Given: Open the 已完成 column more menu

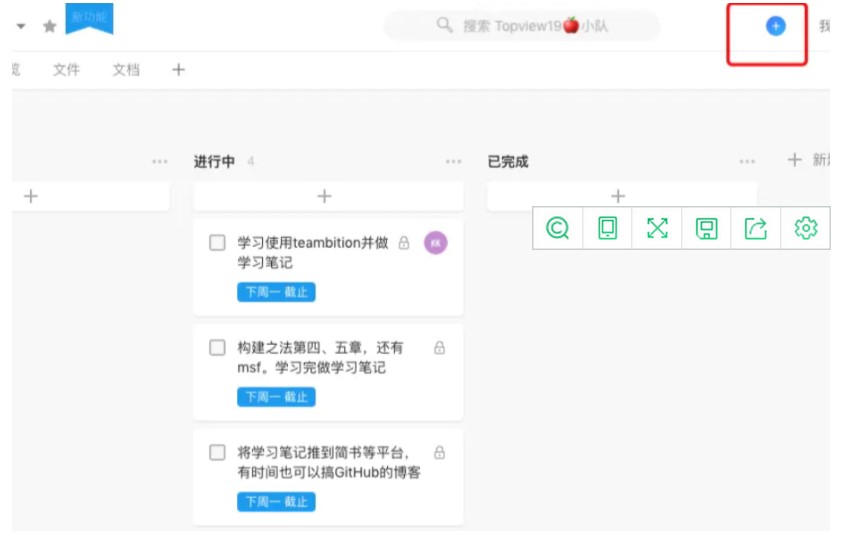Looking at the screenshot, I should tap(747, 161).
